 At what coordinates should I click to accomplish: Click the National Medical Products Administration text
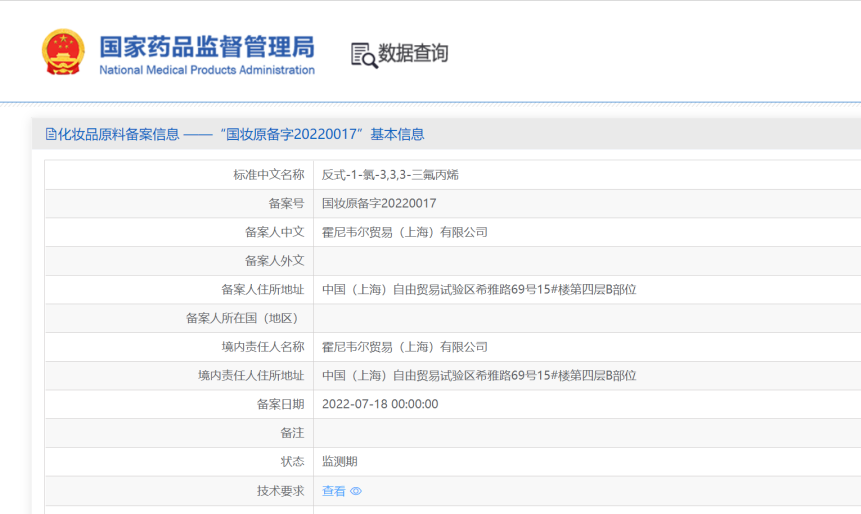click(207, 70)
